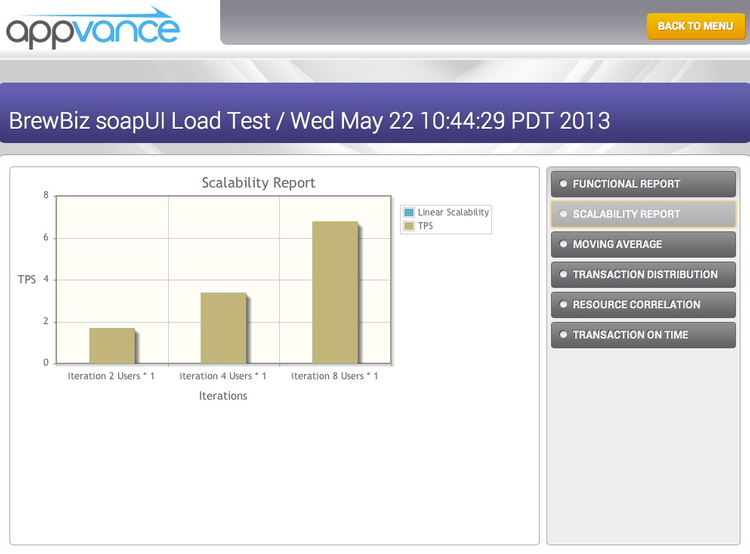
Task: Click the TPS legend label text
Action: coord(425,226)
